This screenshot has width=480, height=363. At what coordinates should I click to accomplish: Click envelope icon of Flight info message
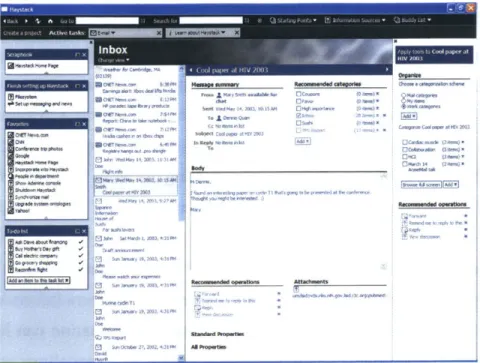pyautogui.click(x=99, y=160)
